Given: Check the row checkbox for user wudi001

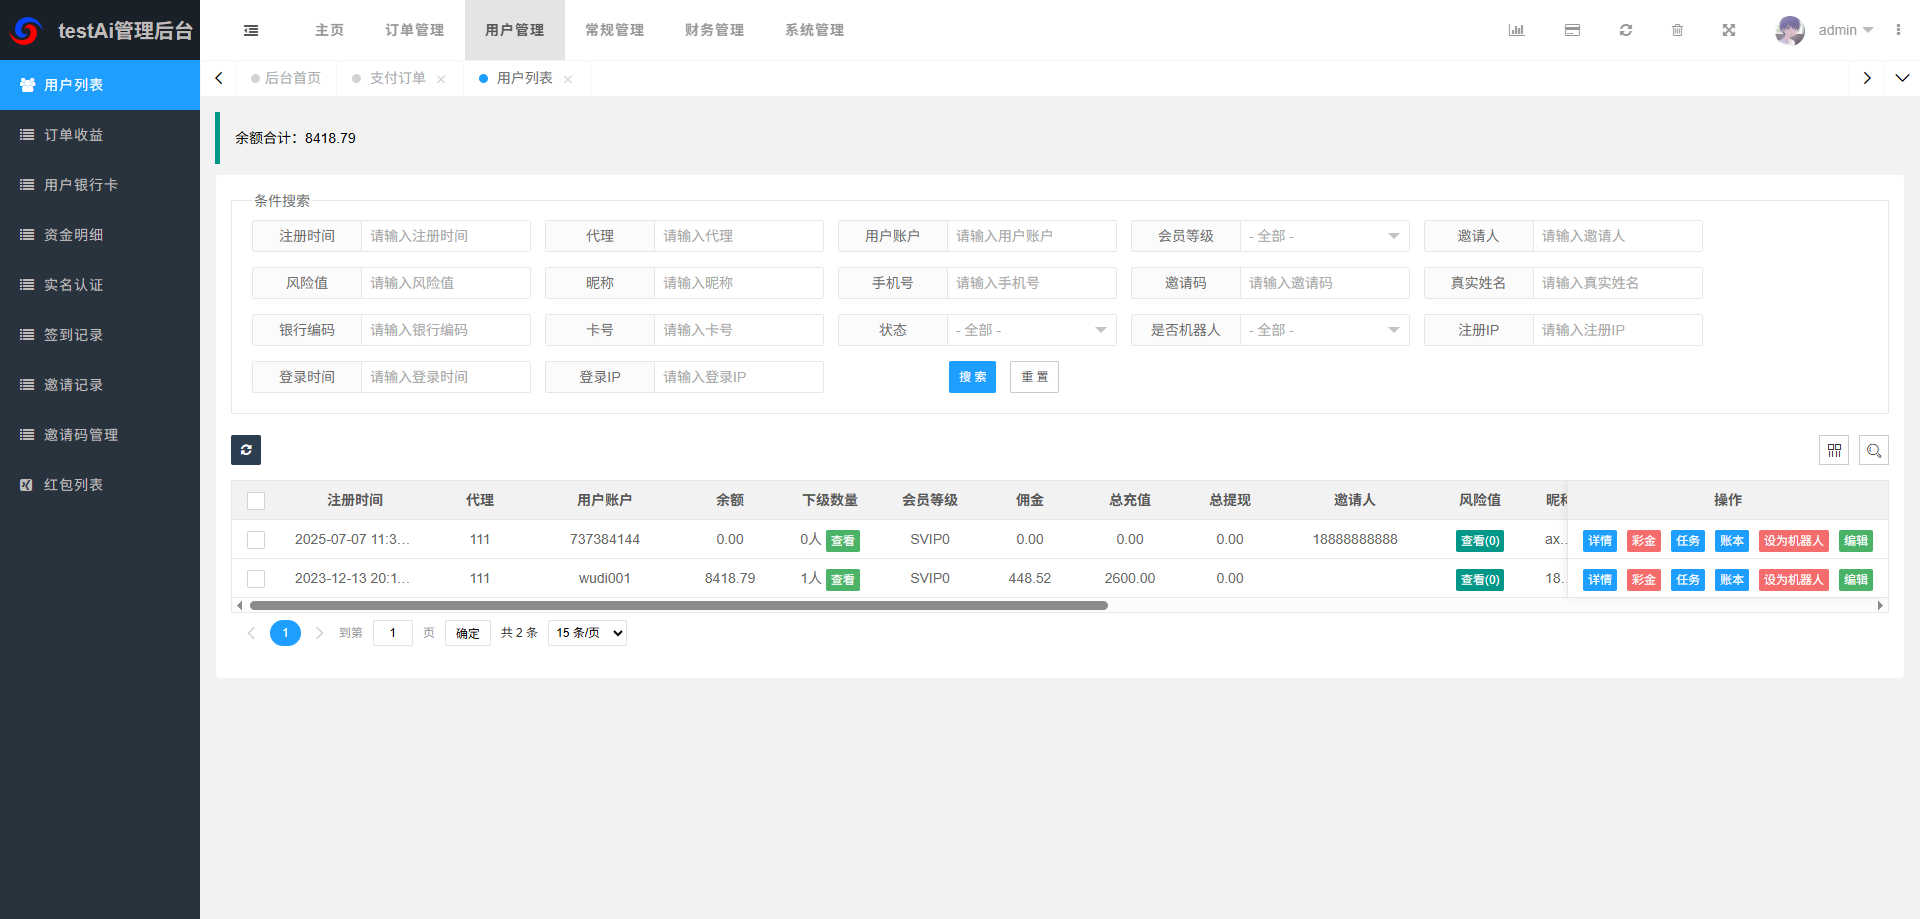Looking at the screenshot, I should (256, 579).
